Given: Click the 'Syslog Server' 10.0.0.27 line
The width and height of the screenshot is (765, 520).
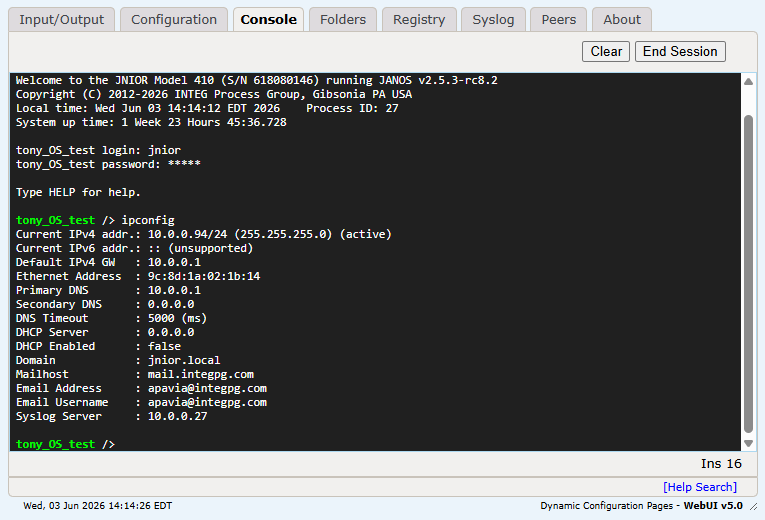Looking at the screenshot, I should pos(111,416).
